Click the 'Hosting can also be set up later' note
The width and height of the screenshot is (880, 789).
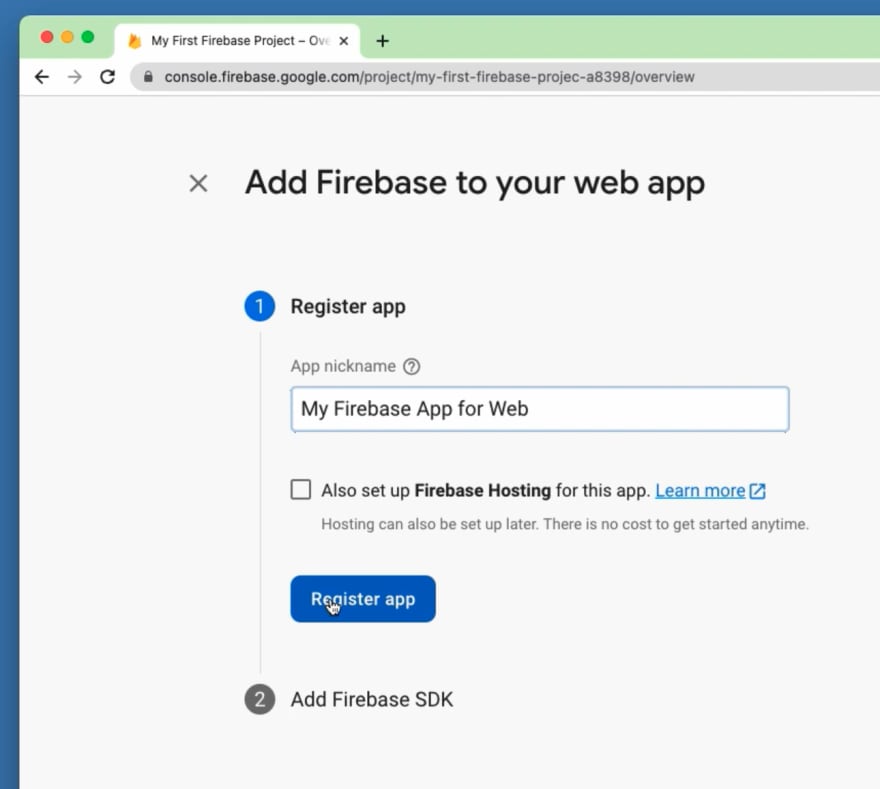pos(565,524)
